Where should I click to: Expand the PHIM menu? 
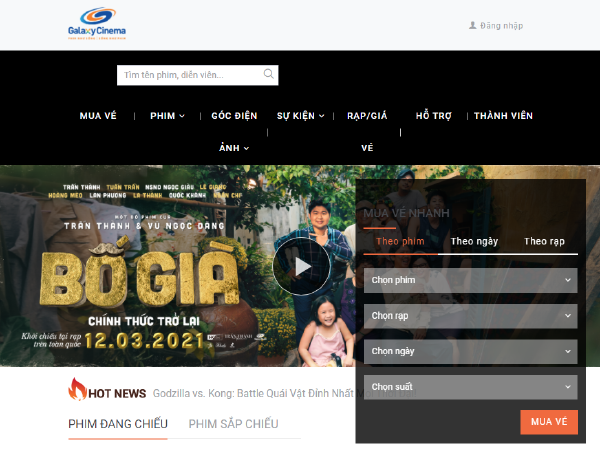point(167,116)
